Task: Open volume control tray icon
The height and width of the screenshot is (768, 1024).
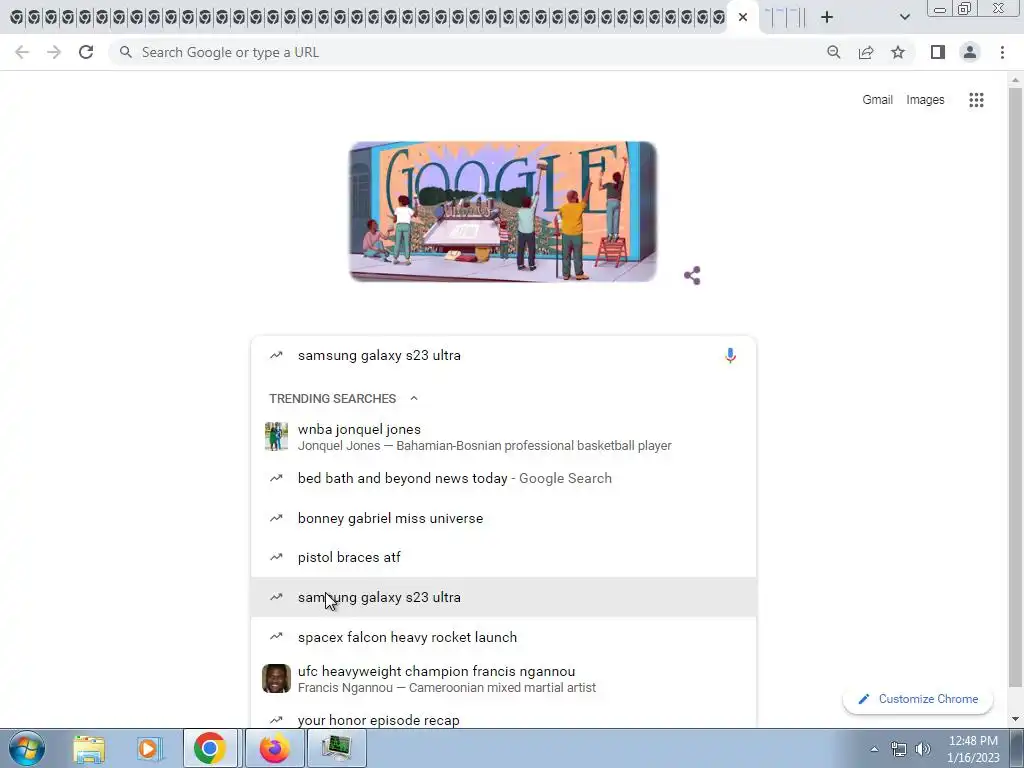Action: point(923,749)
